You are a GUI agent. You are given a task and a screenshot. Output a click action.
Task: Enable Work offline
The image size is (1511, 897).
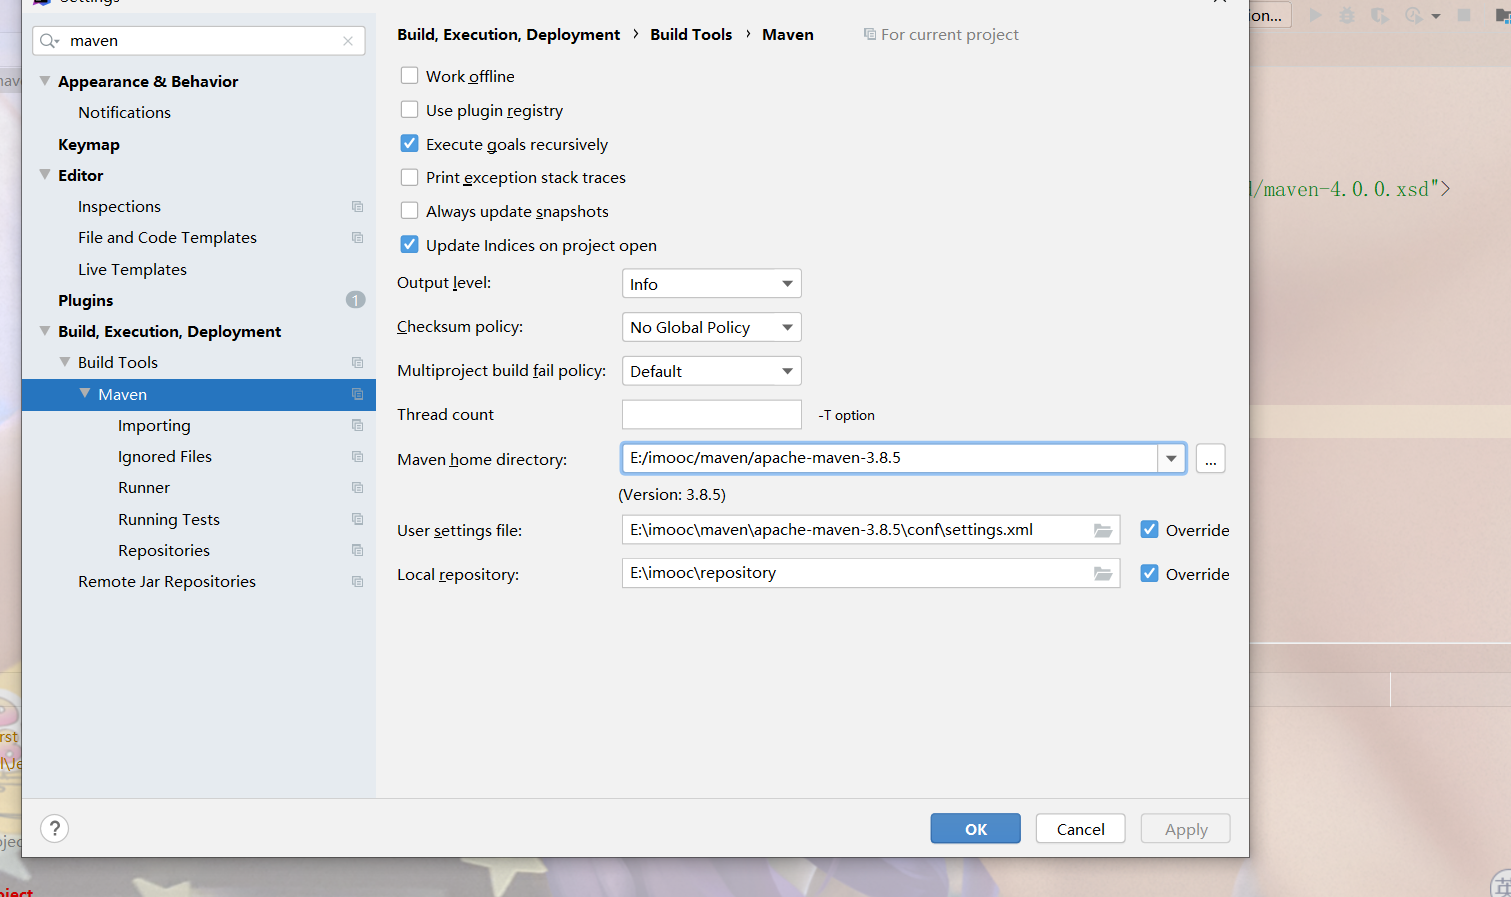409,75
